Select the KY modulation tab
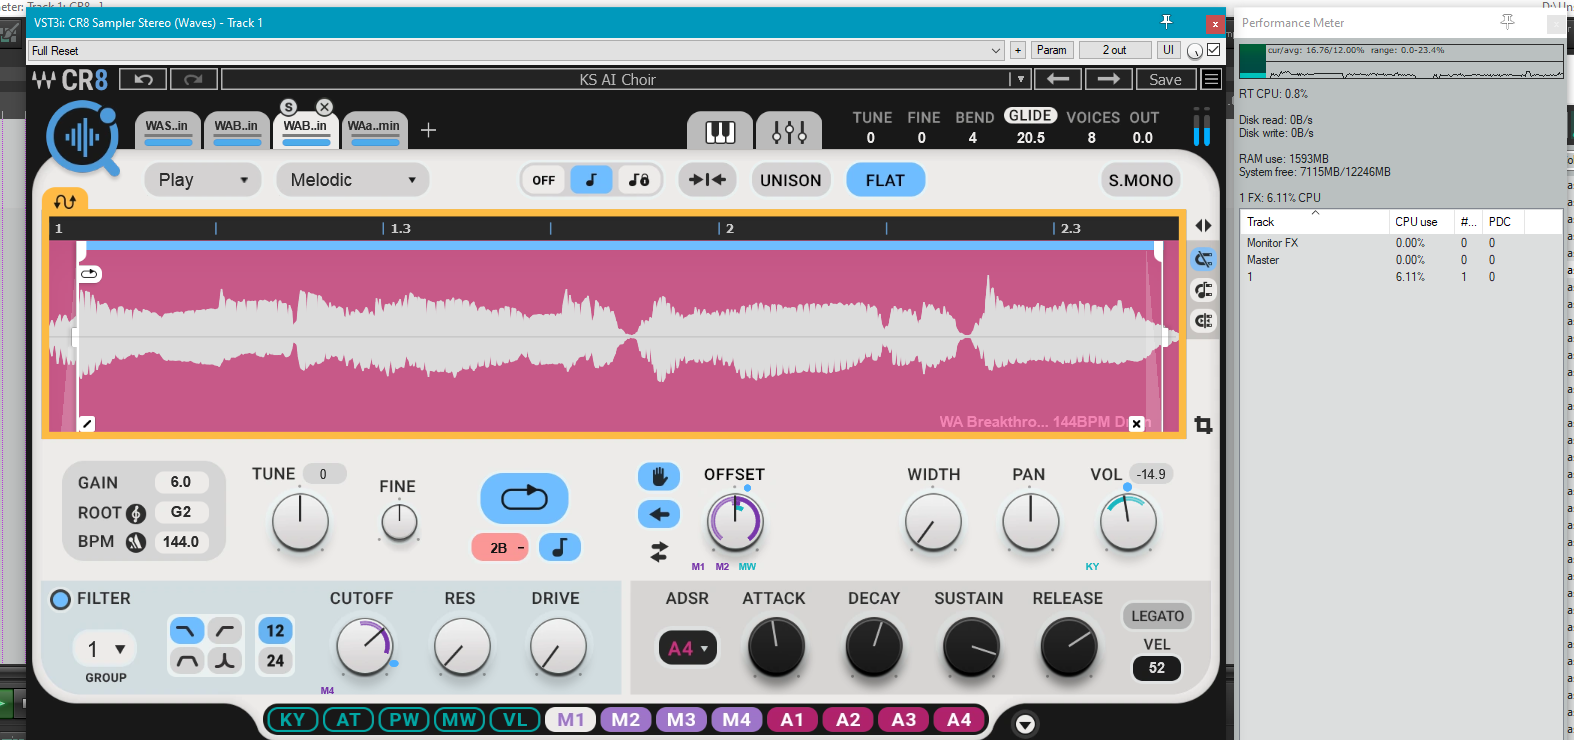Screen dimensions: 1574x740 pyautogui.click(x=292, y=720)
